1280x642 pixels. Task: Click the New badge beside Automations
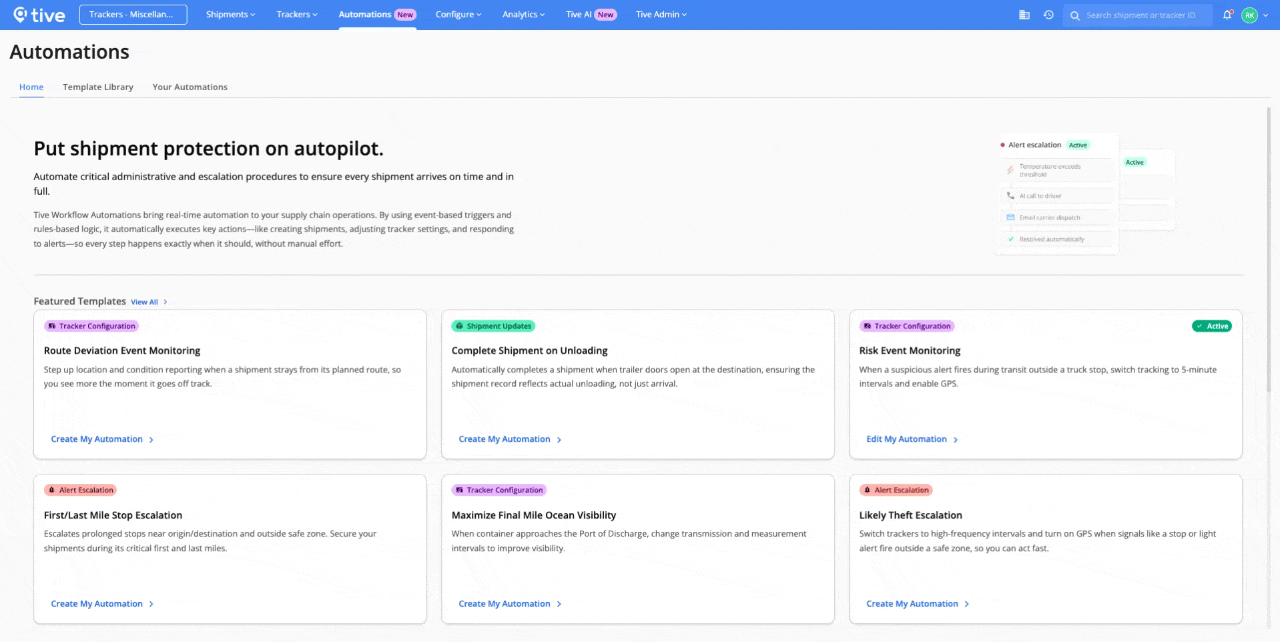pyautogui.click(x=405, y=15)
